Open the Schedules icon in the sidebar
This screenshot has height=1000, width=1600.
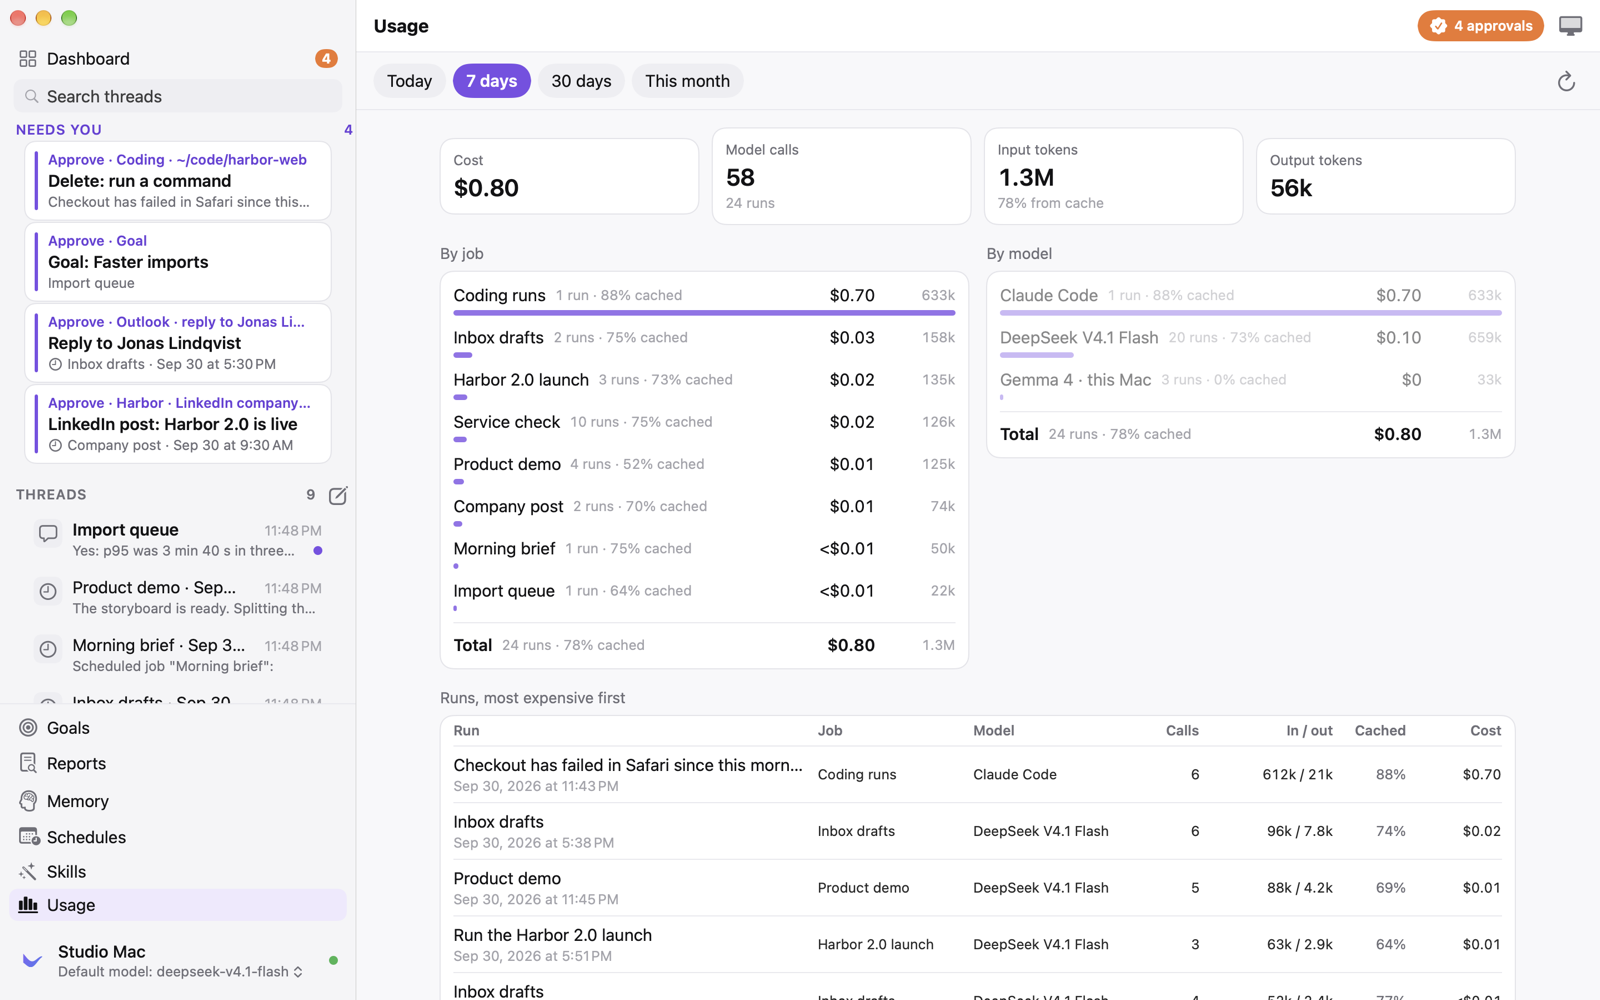click(x=28, y=836)
